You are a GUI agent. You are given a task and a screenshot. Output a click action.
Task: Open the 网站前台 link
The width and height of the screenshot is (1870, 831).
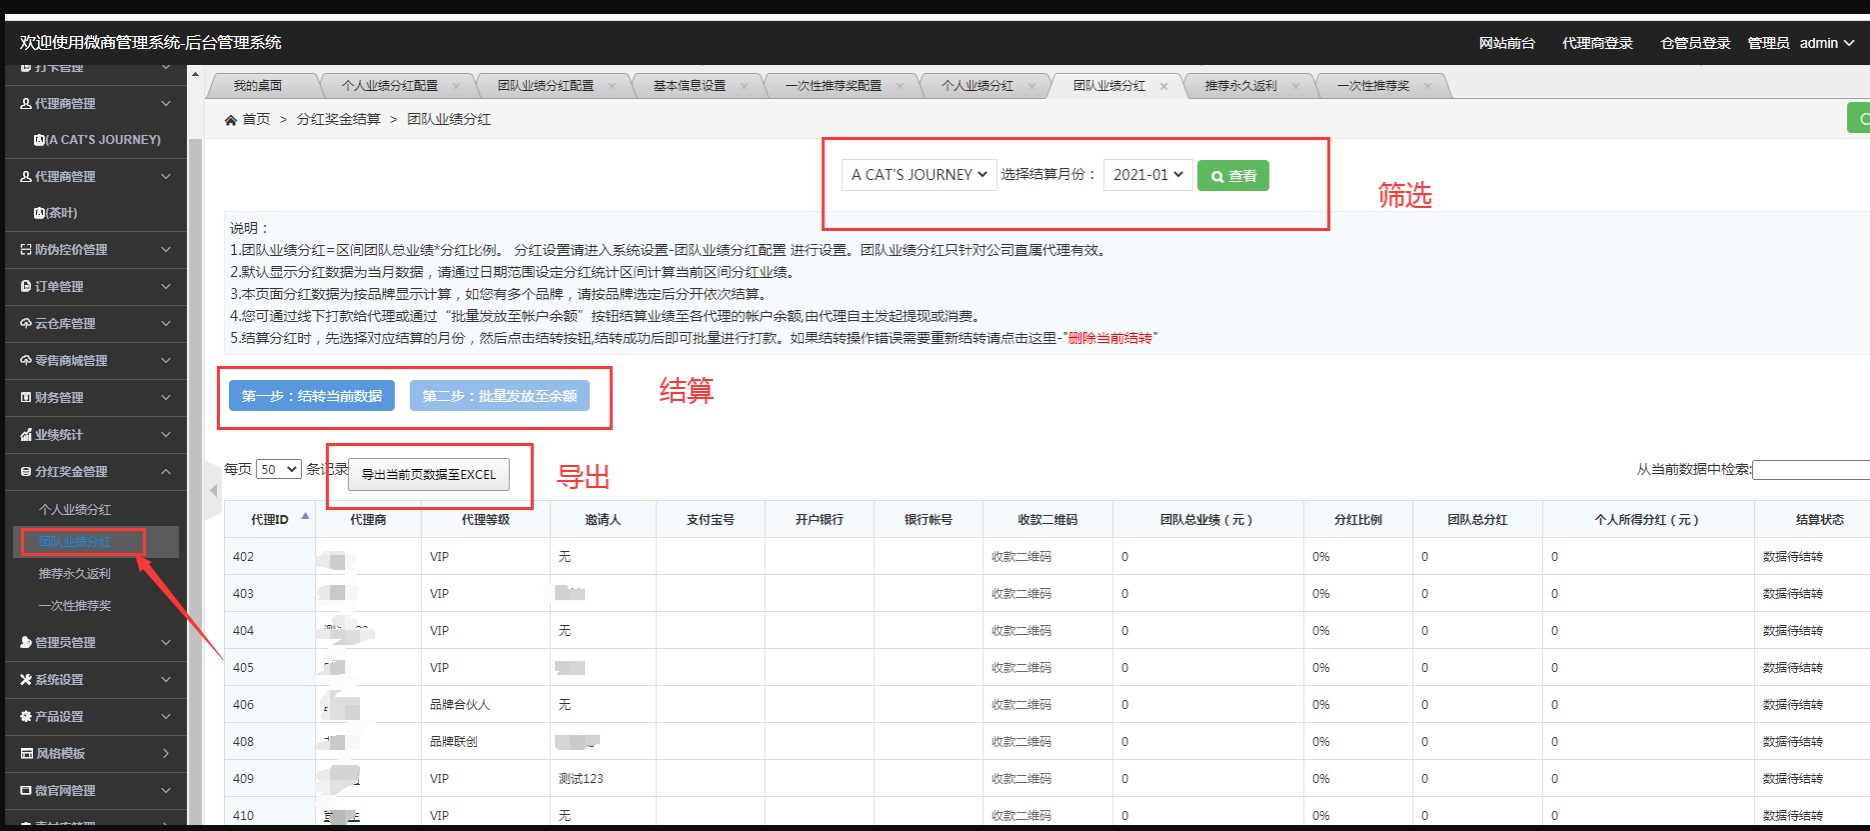tap(1507, 43)
